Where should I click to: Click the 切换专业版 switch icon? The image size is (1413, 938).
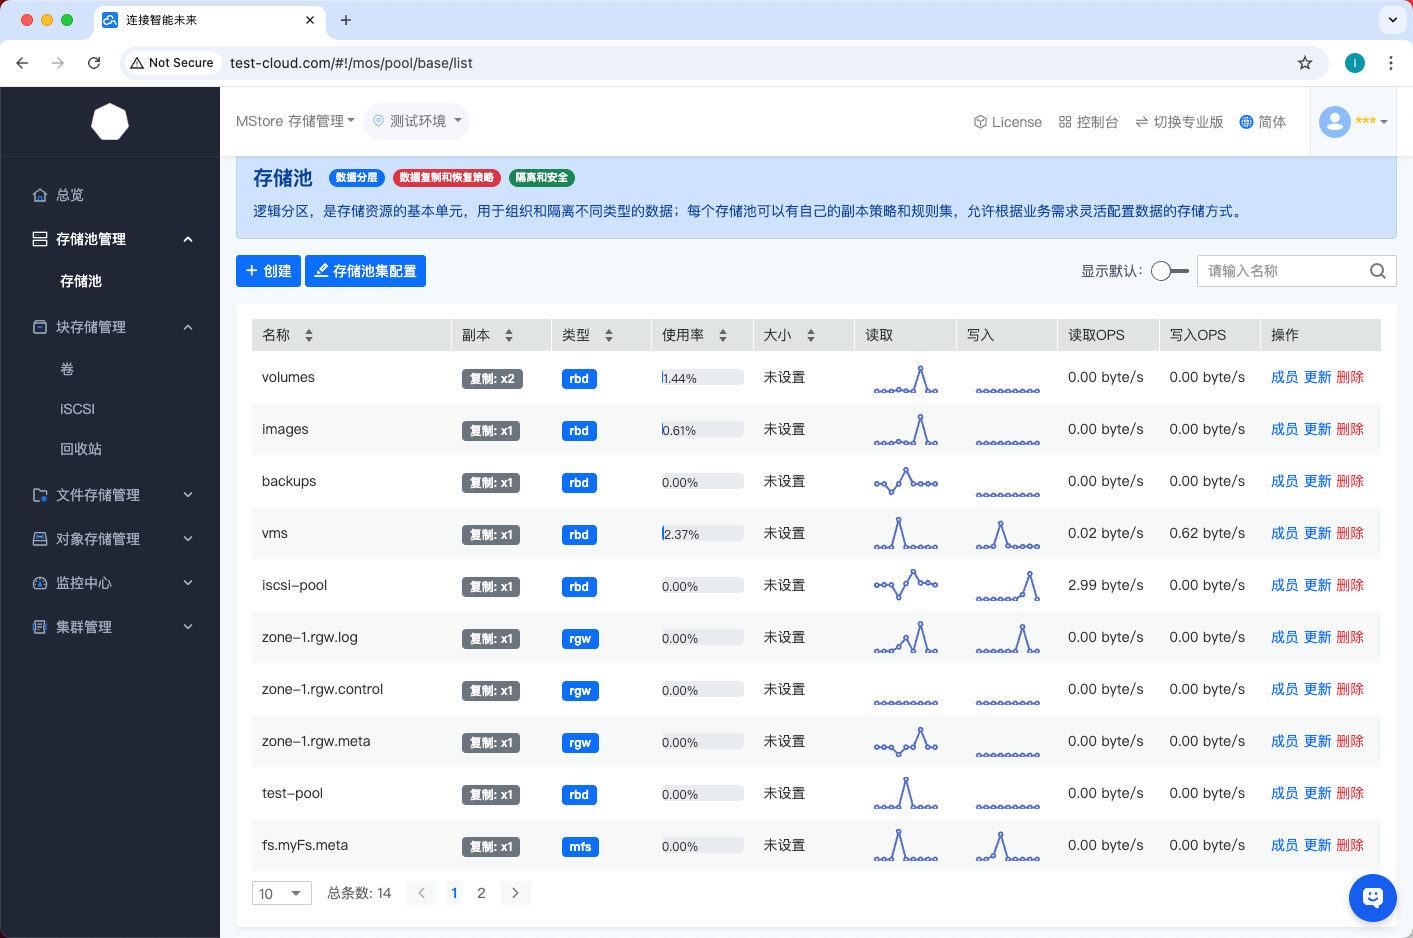[x=1141, y=122]
